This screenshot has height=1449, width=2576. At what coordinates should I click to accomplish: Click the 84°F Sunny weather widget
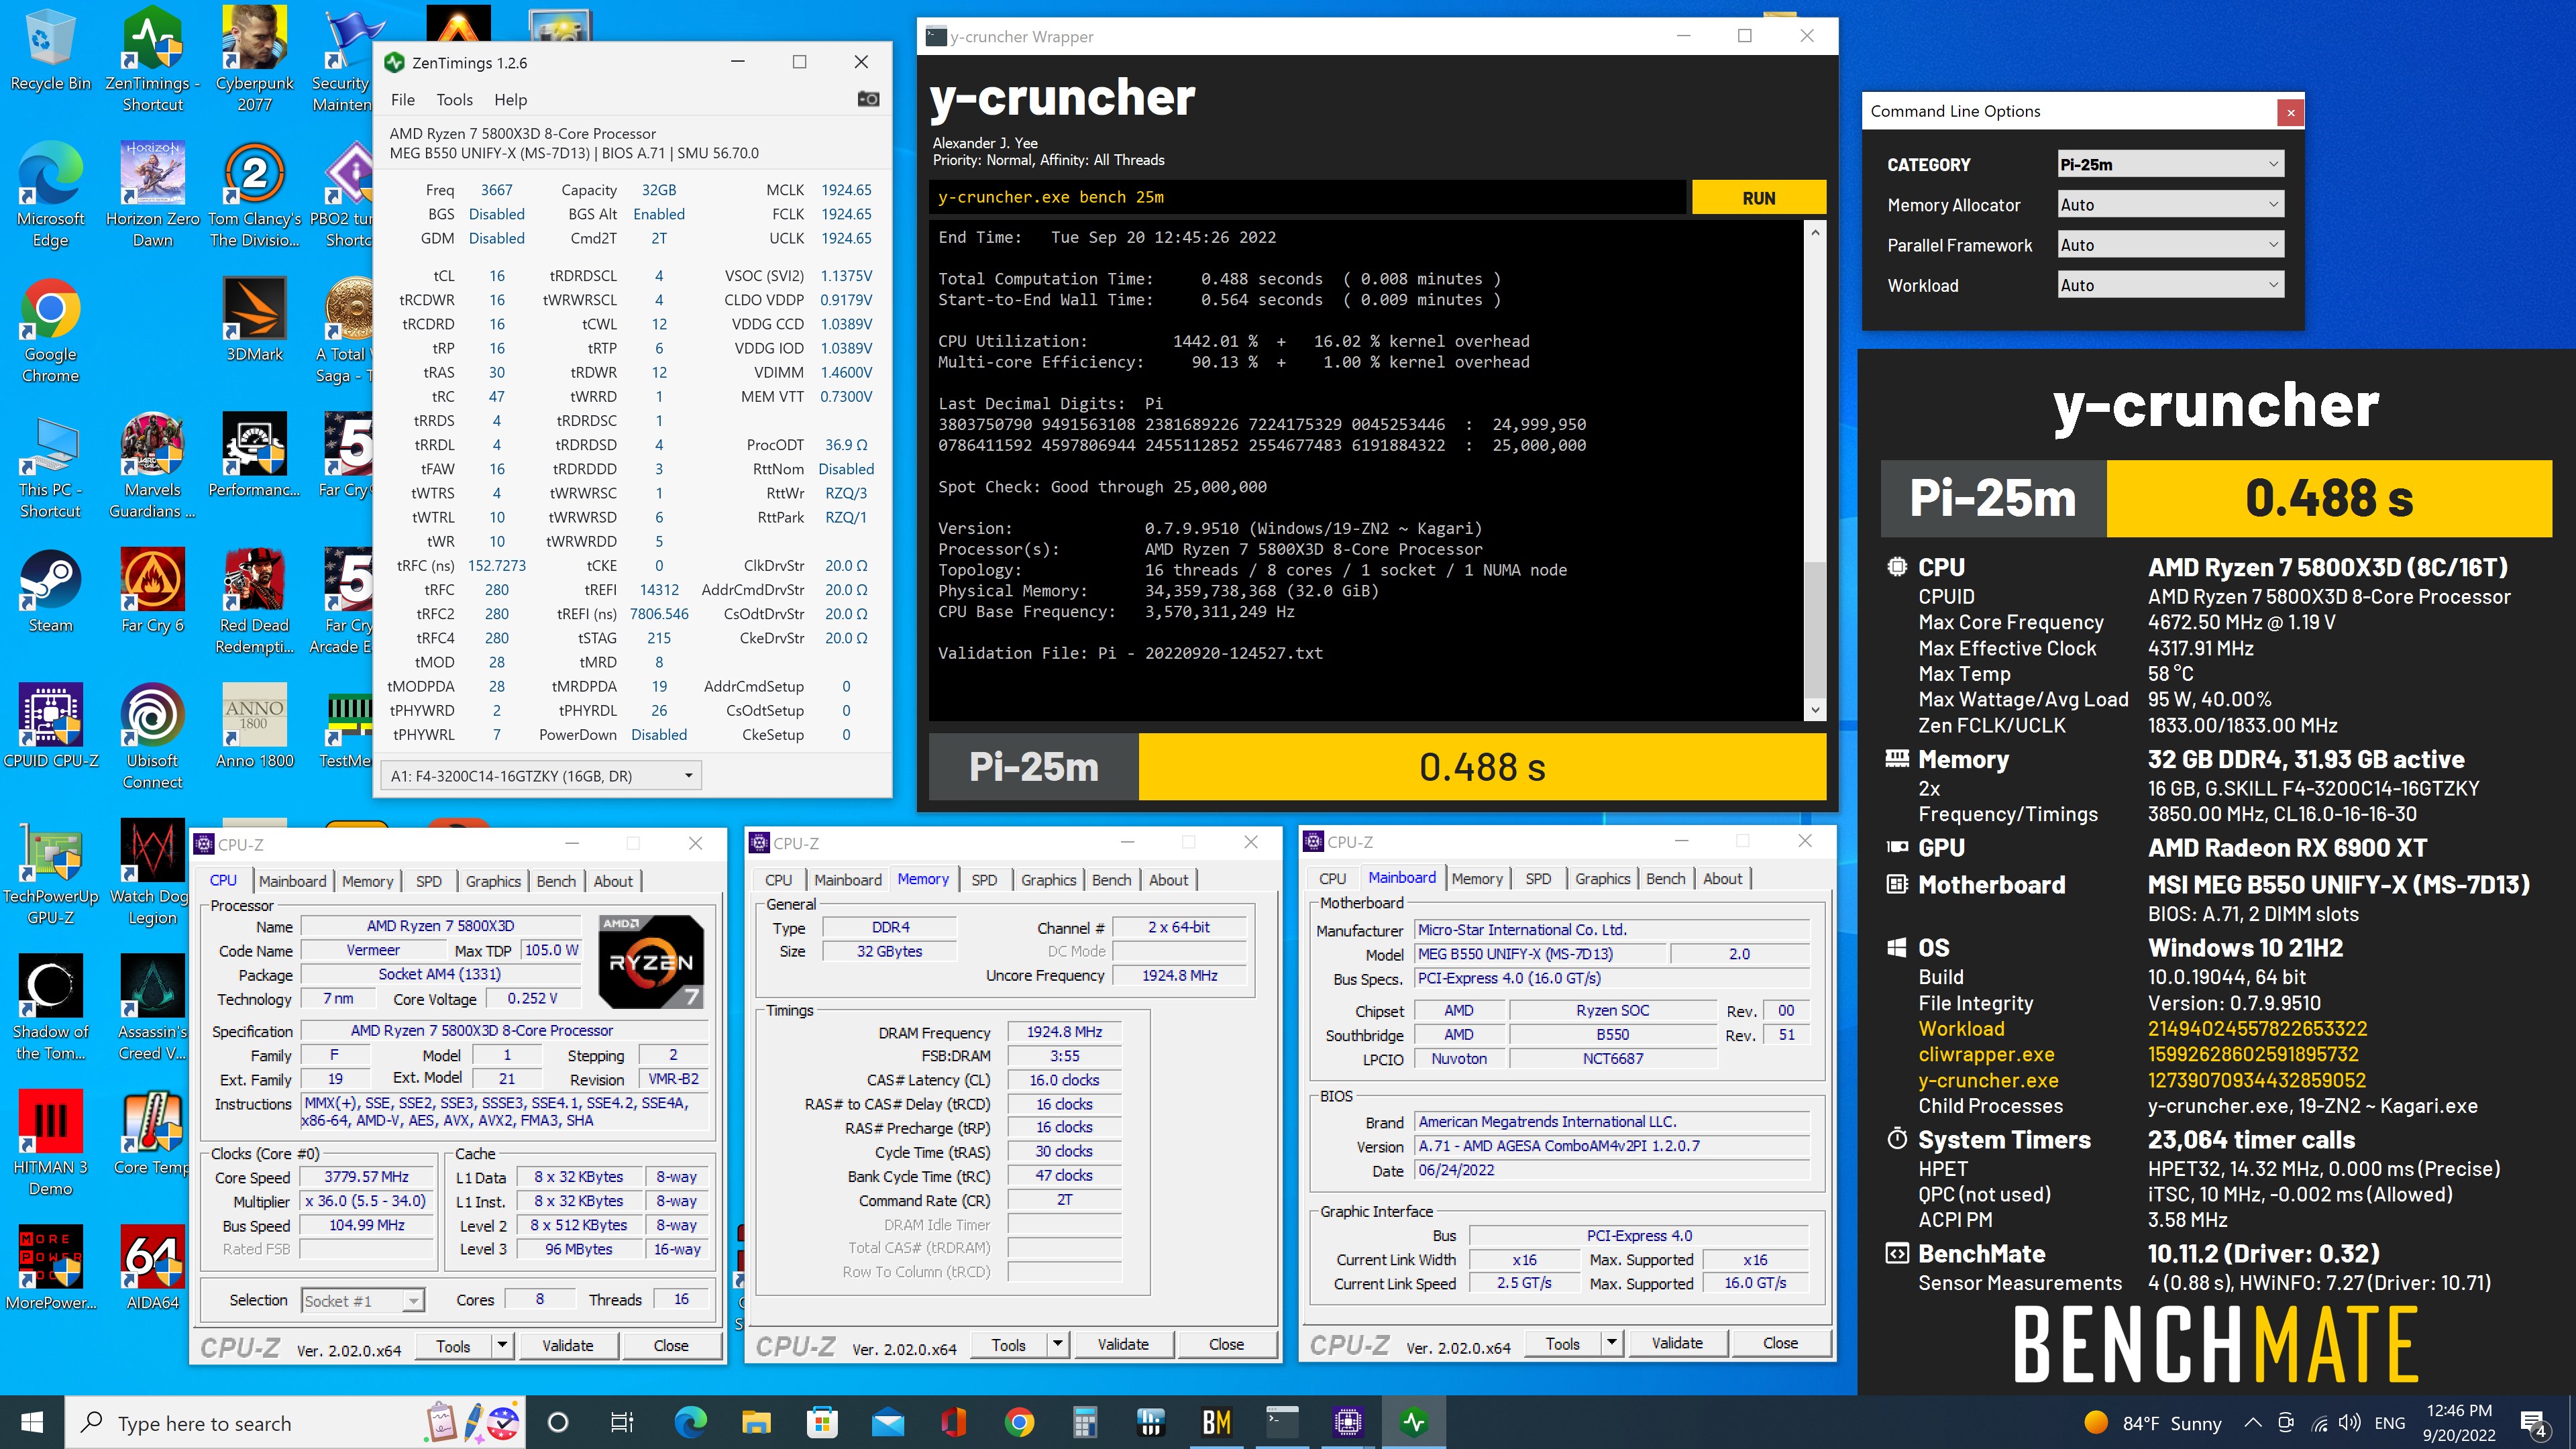[2152, 1422]
